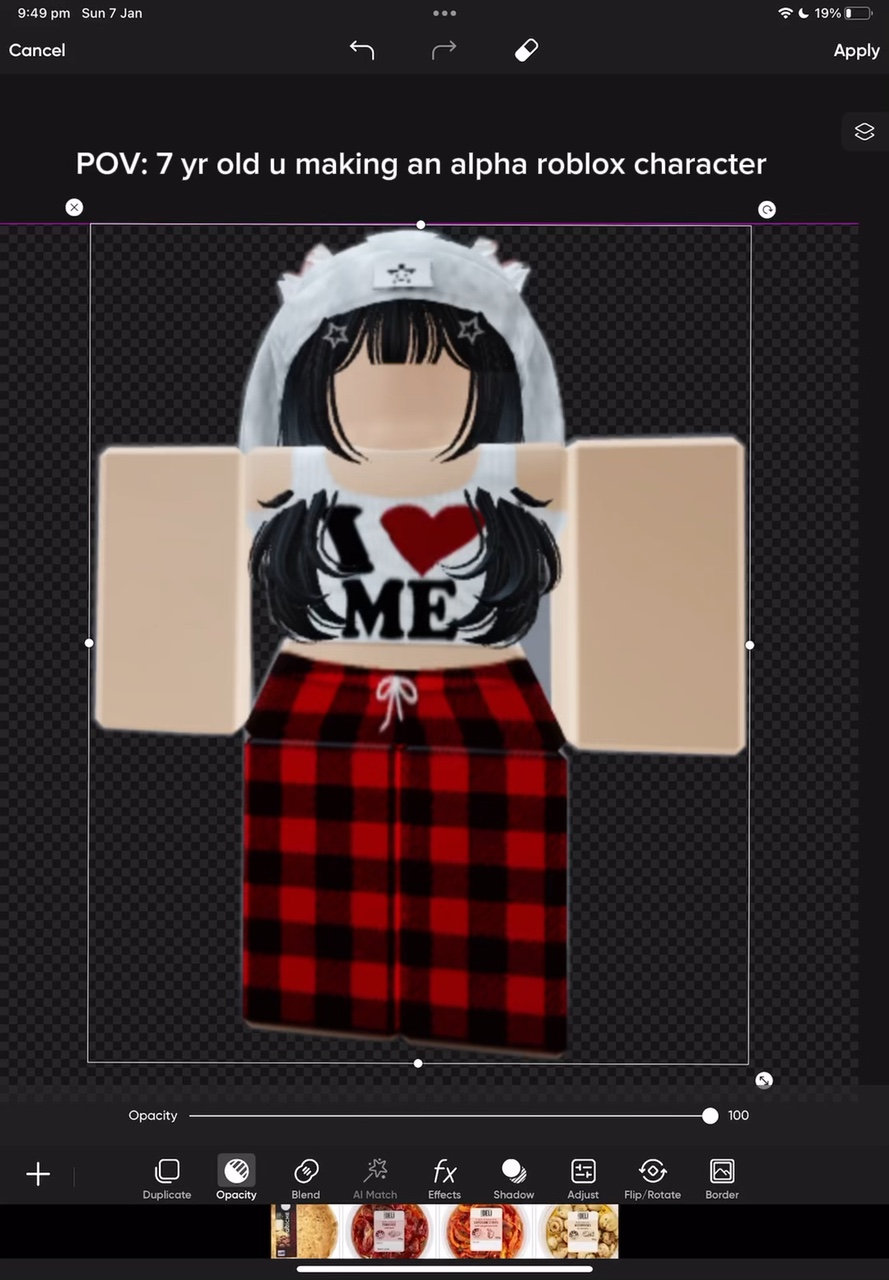Open the Blend tool
The image size is (889, 1280).
306,1178
